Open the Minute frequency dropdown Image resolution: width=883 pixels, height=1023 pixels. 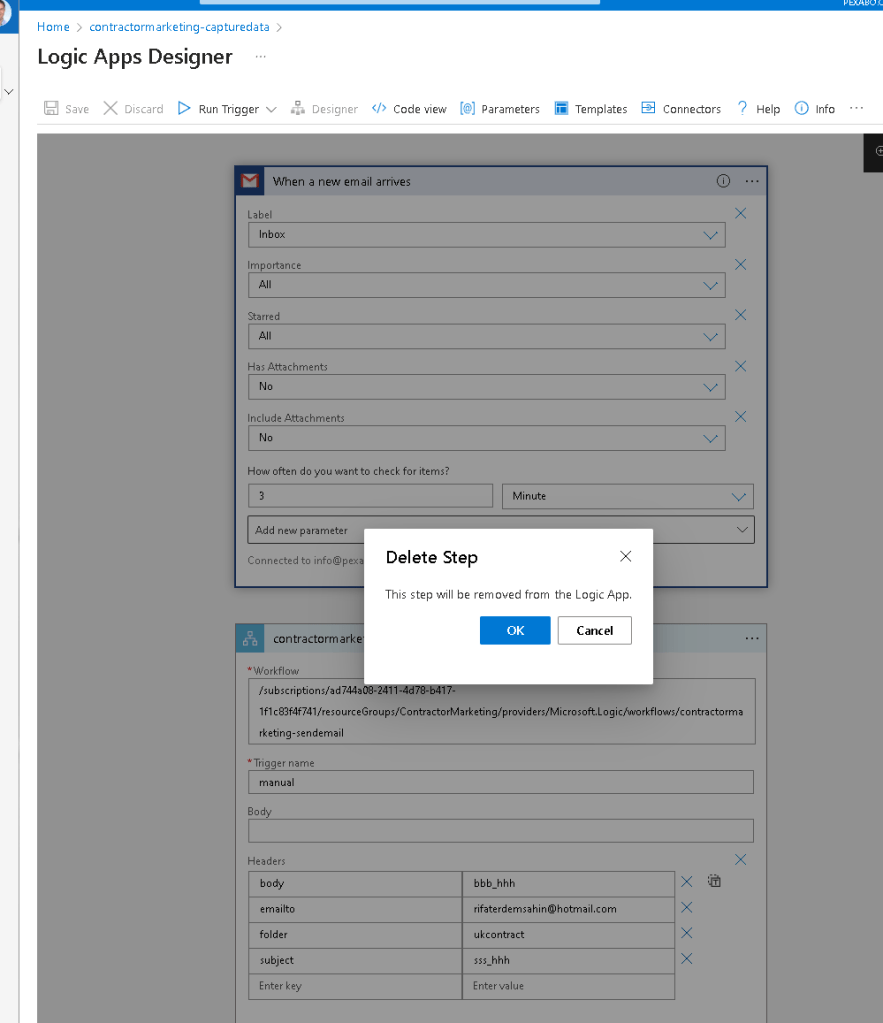628,496
